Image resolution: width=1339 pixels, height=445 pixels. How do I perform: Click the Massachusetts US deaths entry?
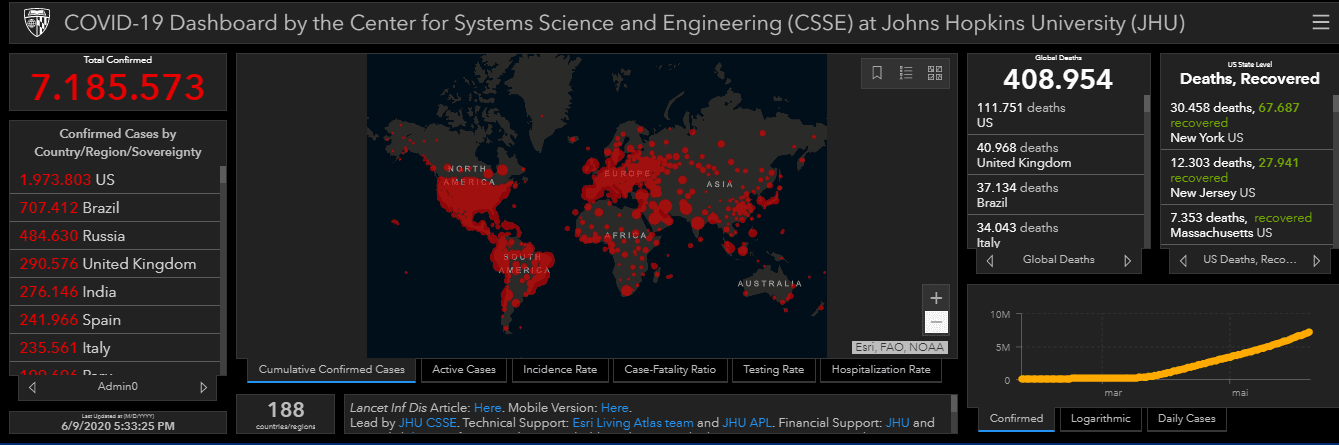pyautogui.click(x=1245, y=225)
